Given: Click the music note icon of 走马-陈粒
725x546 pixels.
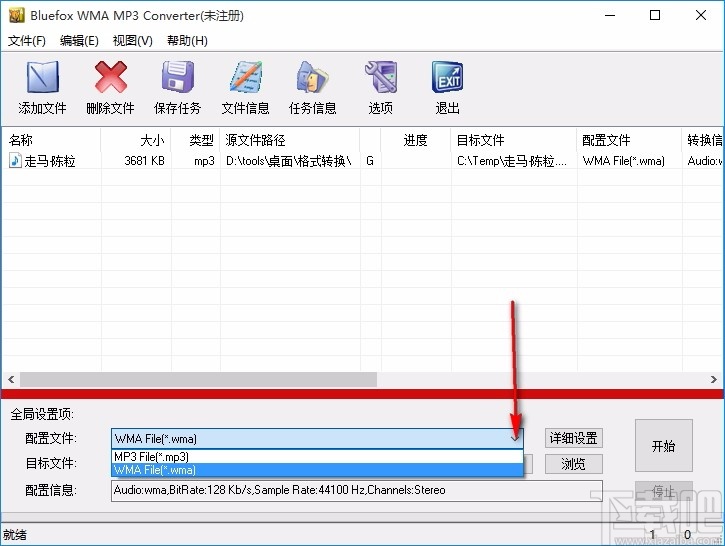Looking at the screenshot, I should pyautogui.click(x=15, y=160).
